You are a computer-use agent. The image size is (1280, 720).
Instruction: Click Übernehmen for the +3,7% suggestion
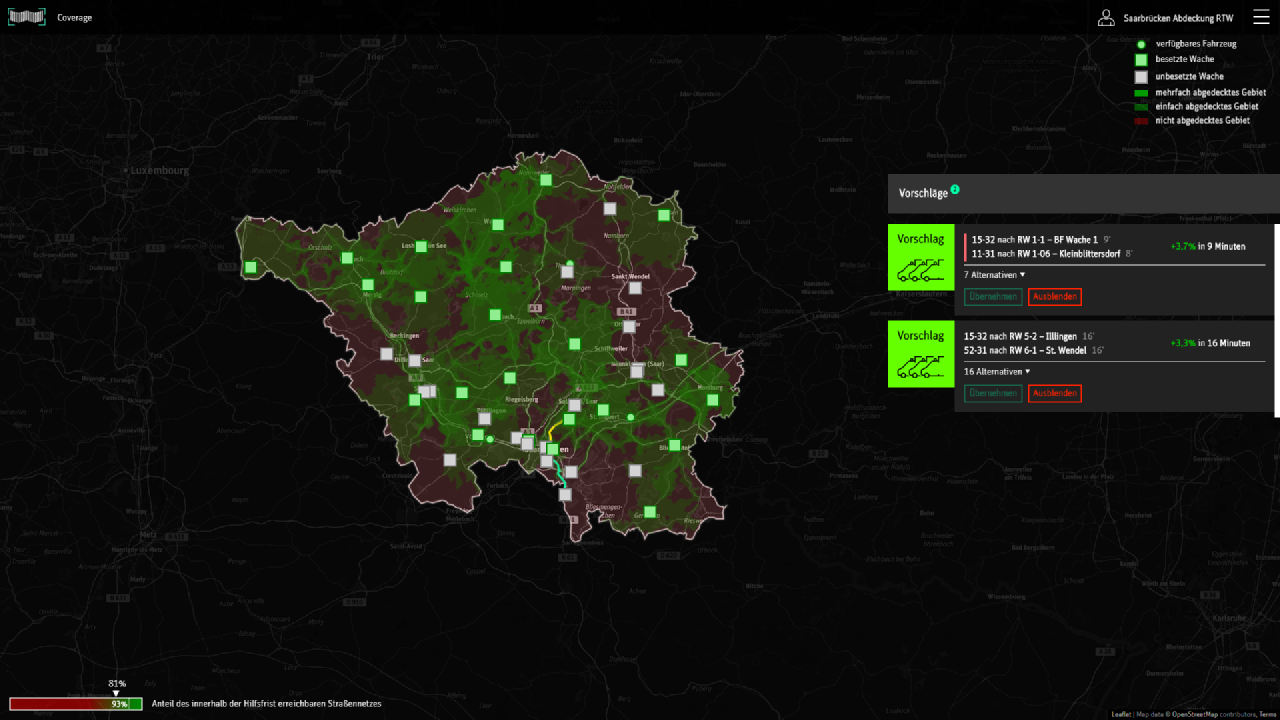[x=993, y=296]
